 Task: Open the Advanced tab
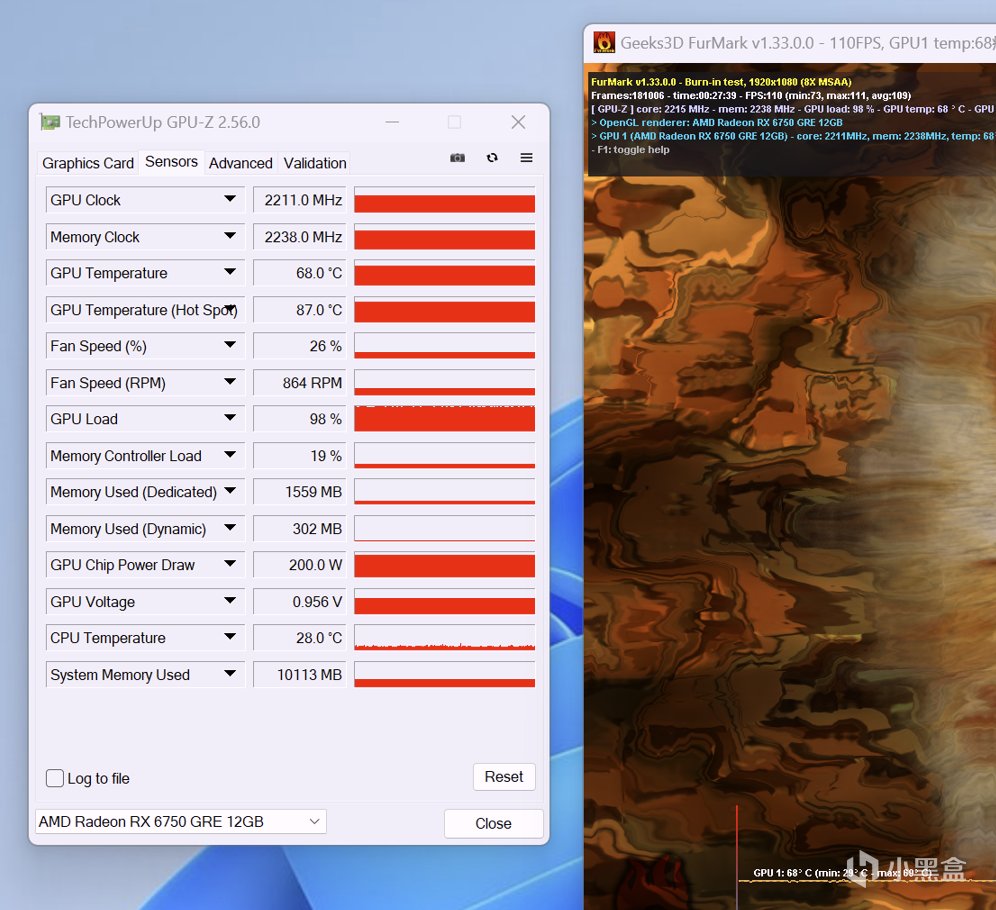241,163
